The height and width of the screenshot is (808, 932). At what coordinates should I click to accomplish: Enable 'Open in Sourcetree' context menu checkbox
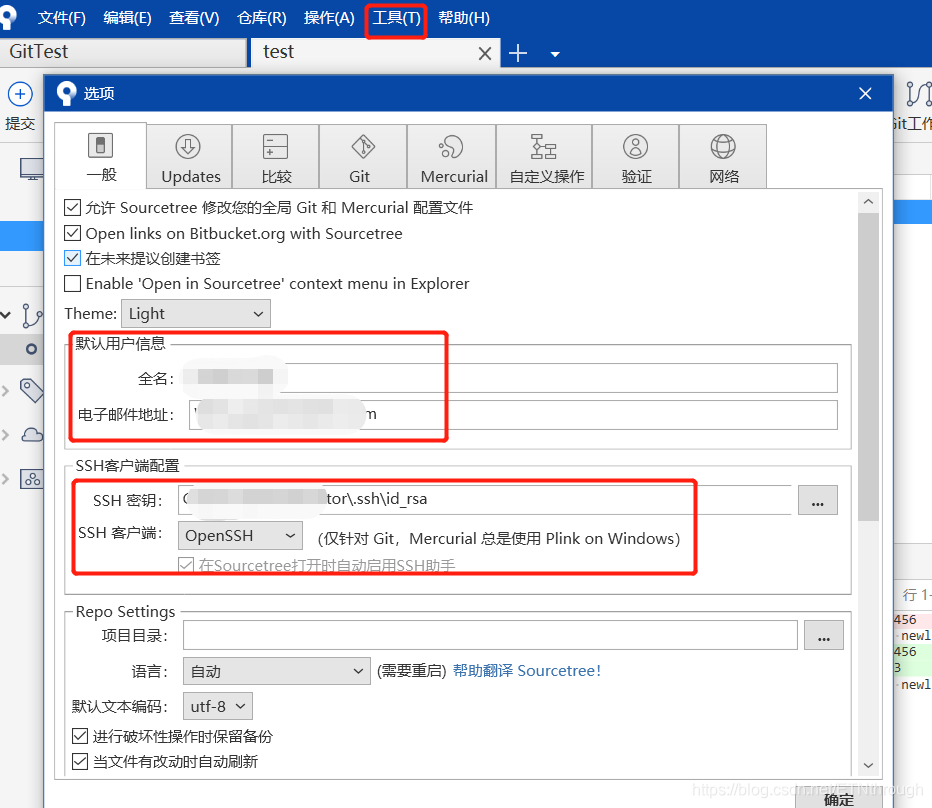(x=73, y=284)
